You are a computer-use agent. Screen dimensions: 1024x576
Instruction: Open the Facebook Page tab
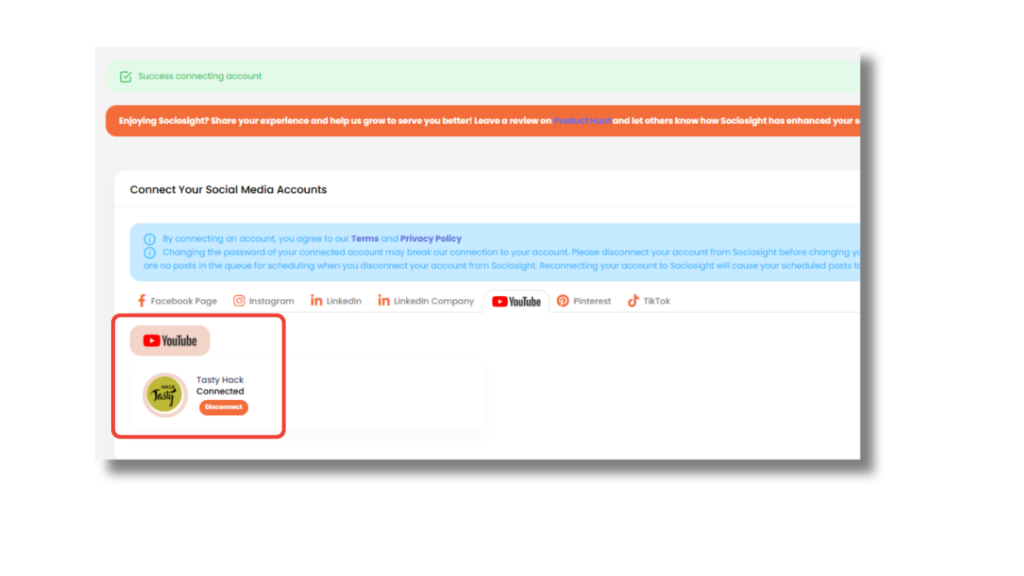pyautogui.click(x=177, y=301)
